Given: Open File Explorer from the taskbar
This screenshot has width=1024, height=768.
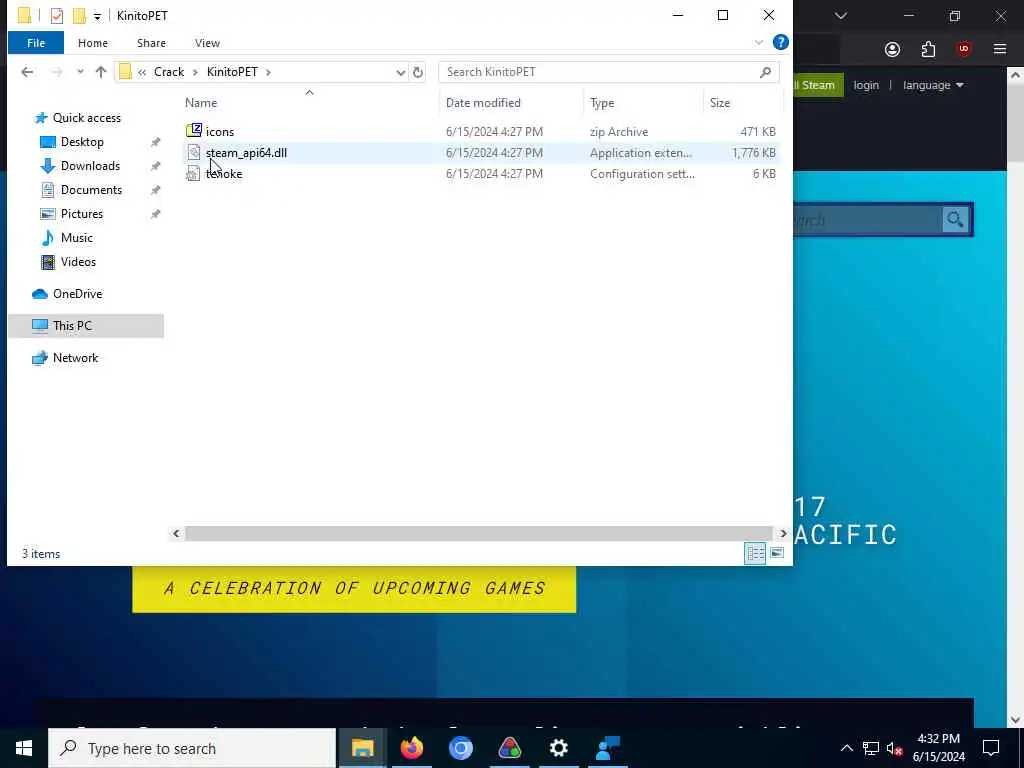Looking at the screenshot, I should (362, 748).
